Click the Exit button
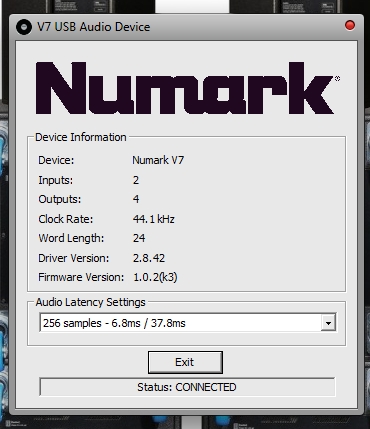Screen dimensions: 370x429 (185, 362)
